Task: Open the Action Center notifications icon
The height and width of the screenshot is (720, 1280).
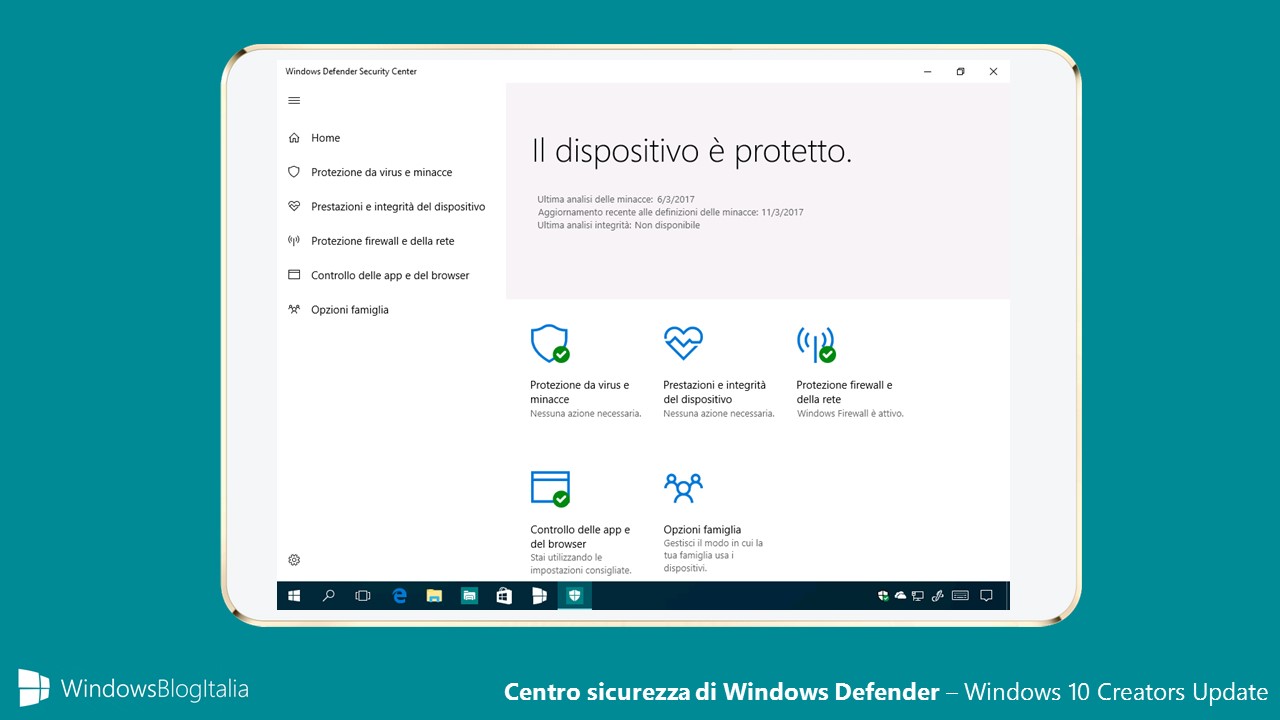Action: [x=986, y=596]
